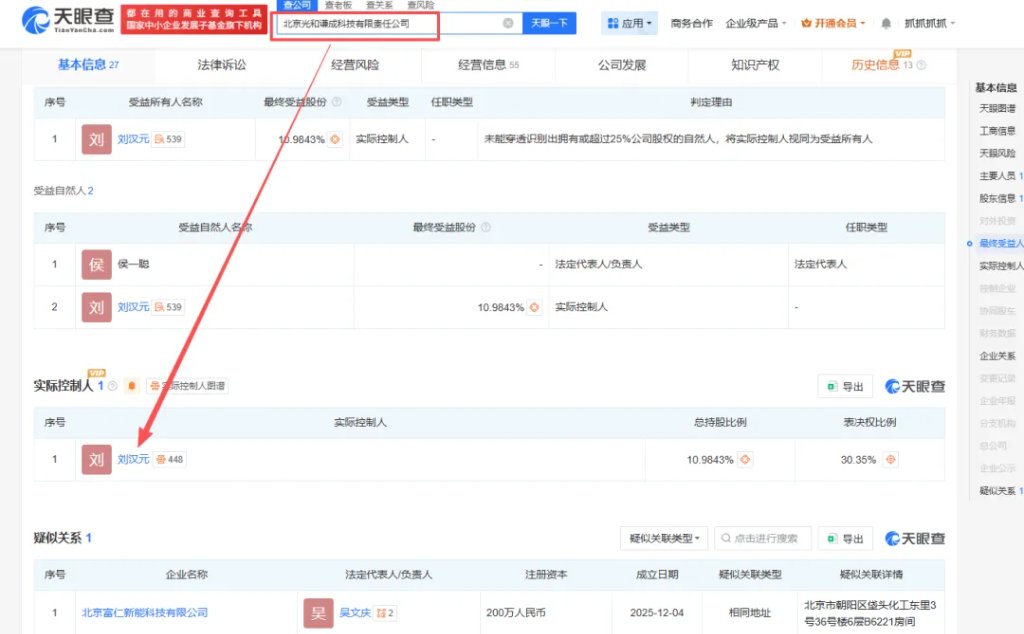Open the 北京富仁新能科技有限公司 company link
This screenshot has height=634, width=1024.
tap(145, 612)
